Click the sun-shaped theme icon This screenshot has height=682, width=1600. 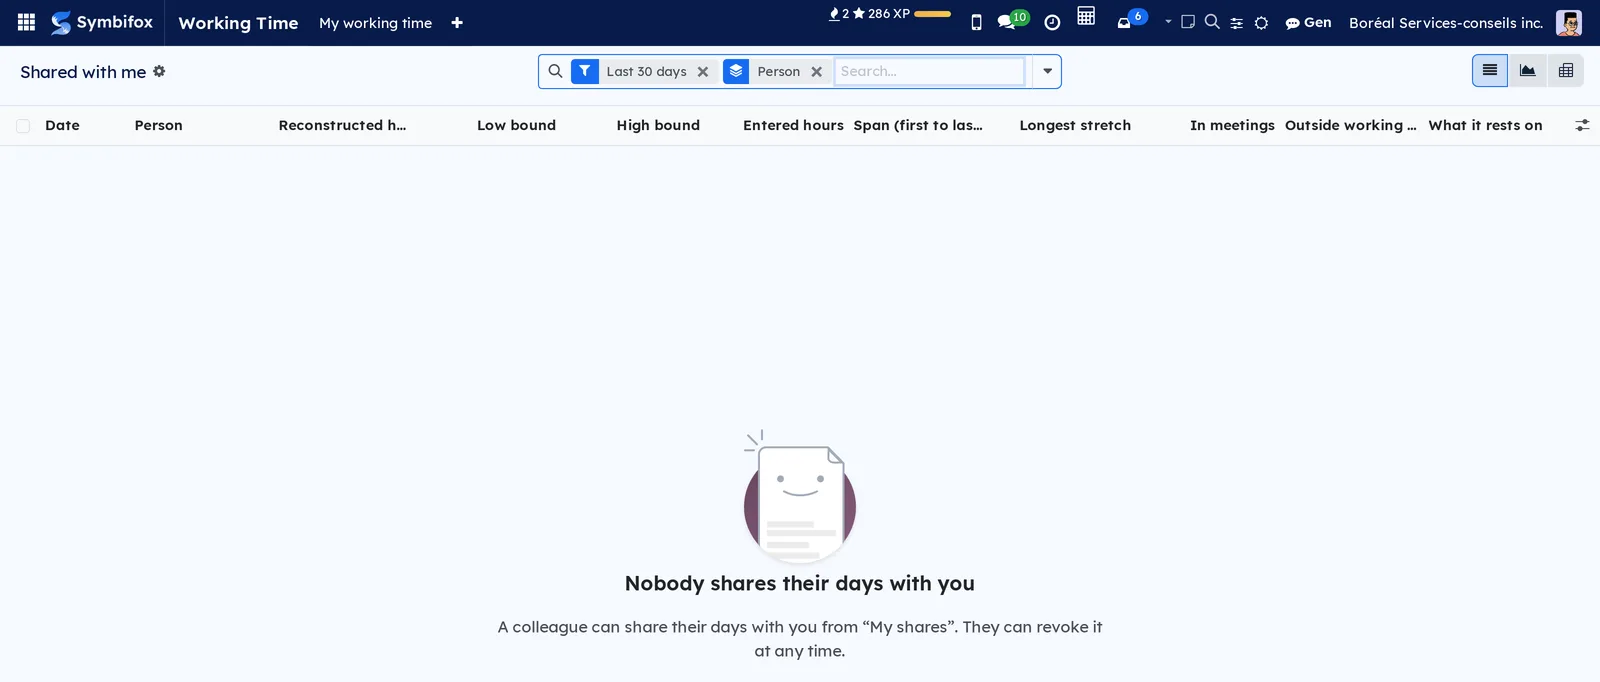coord(1262,23)
